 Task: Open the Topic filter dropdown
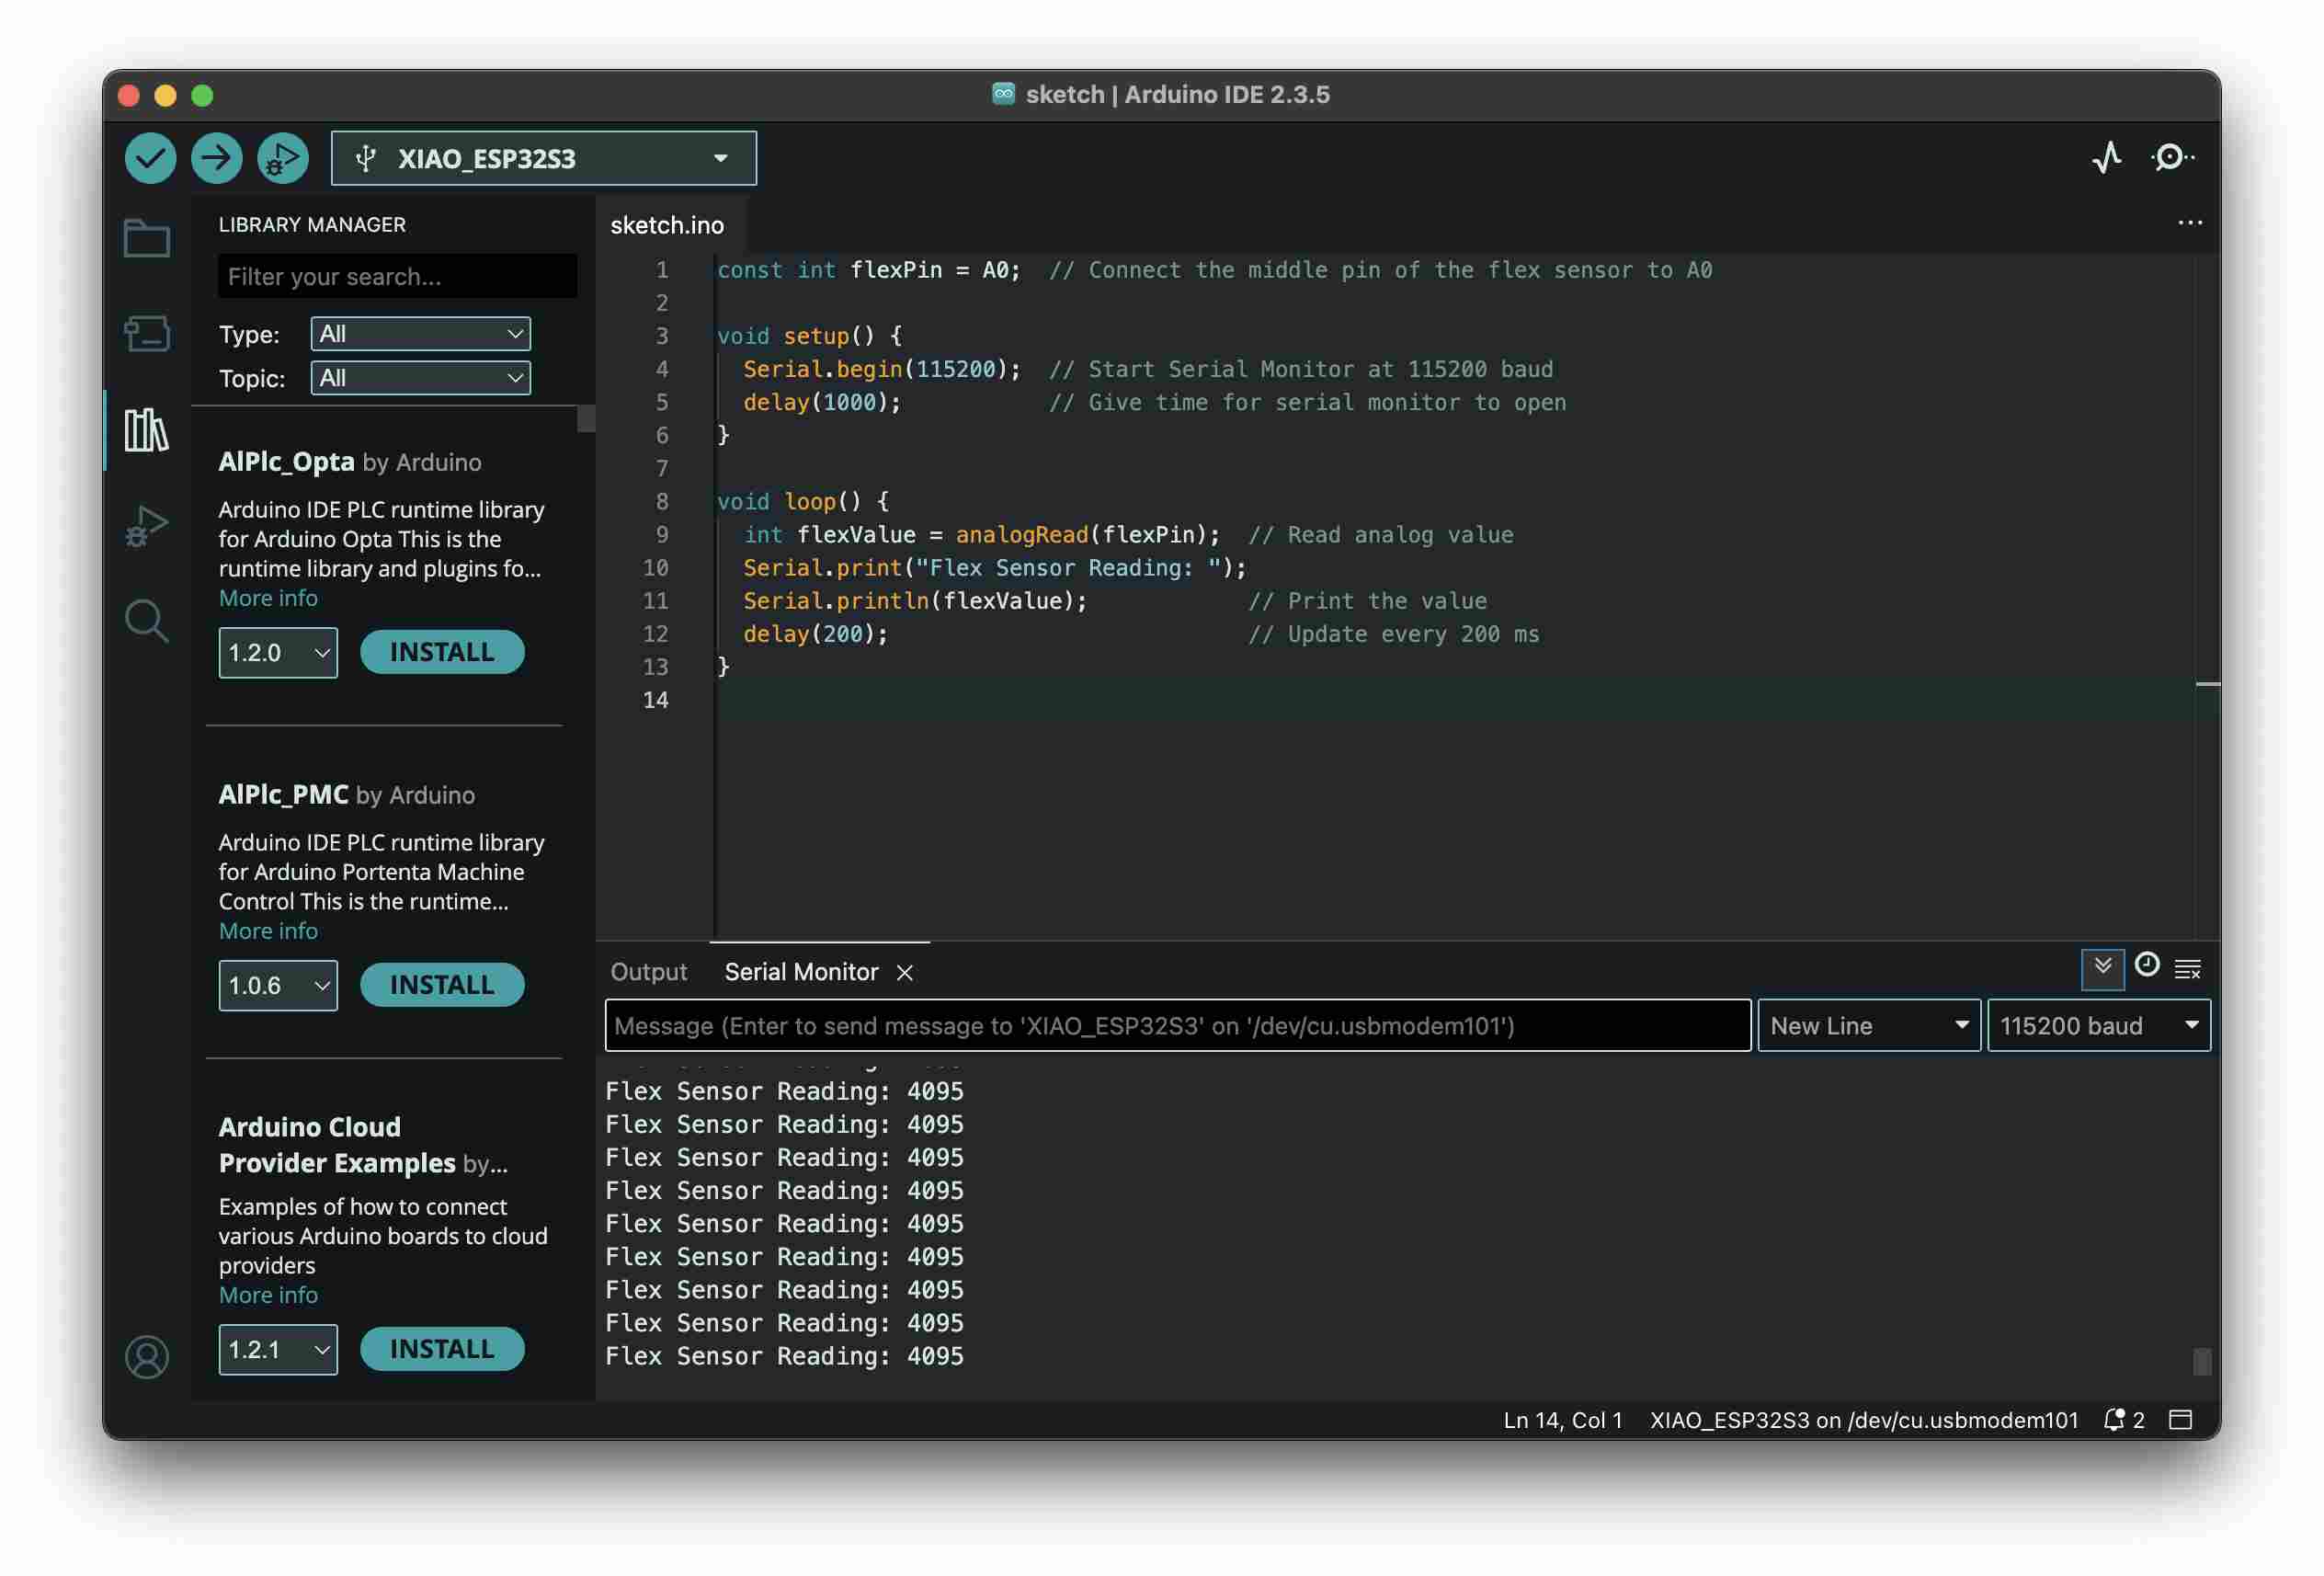pos(420,378)
